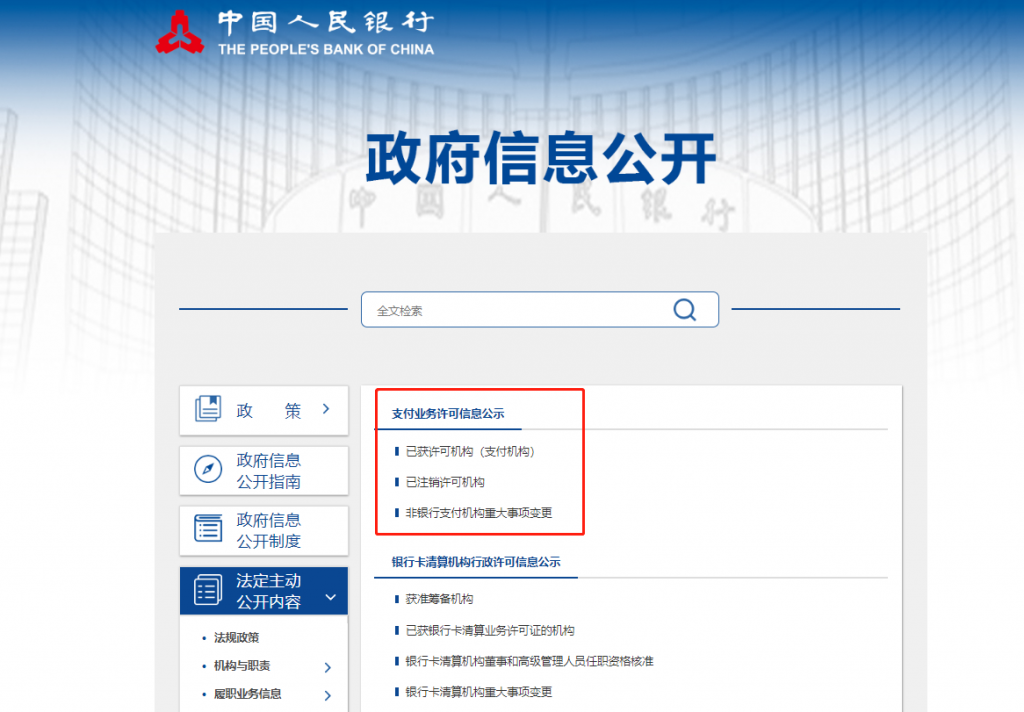
Task: Open 银行卡清算机构行政许可信息公示 heading
Action: (x=476, y=562)
